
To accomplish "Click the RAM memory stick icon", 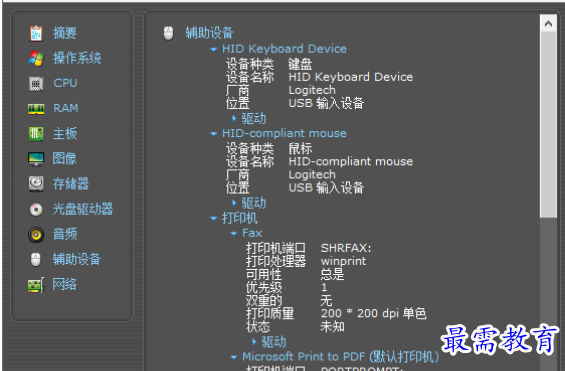I will pyautogui.click(x=36, y=109).
